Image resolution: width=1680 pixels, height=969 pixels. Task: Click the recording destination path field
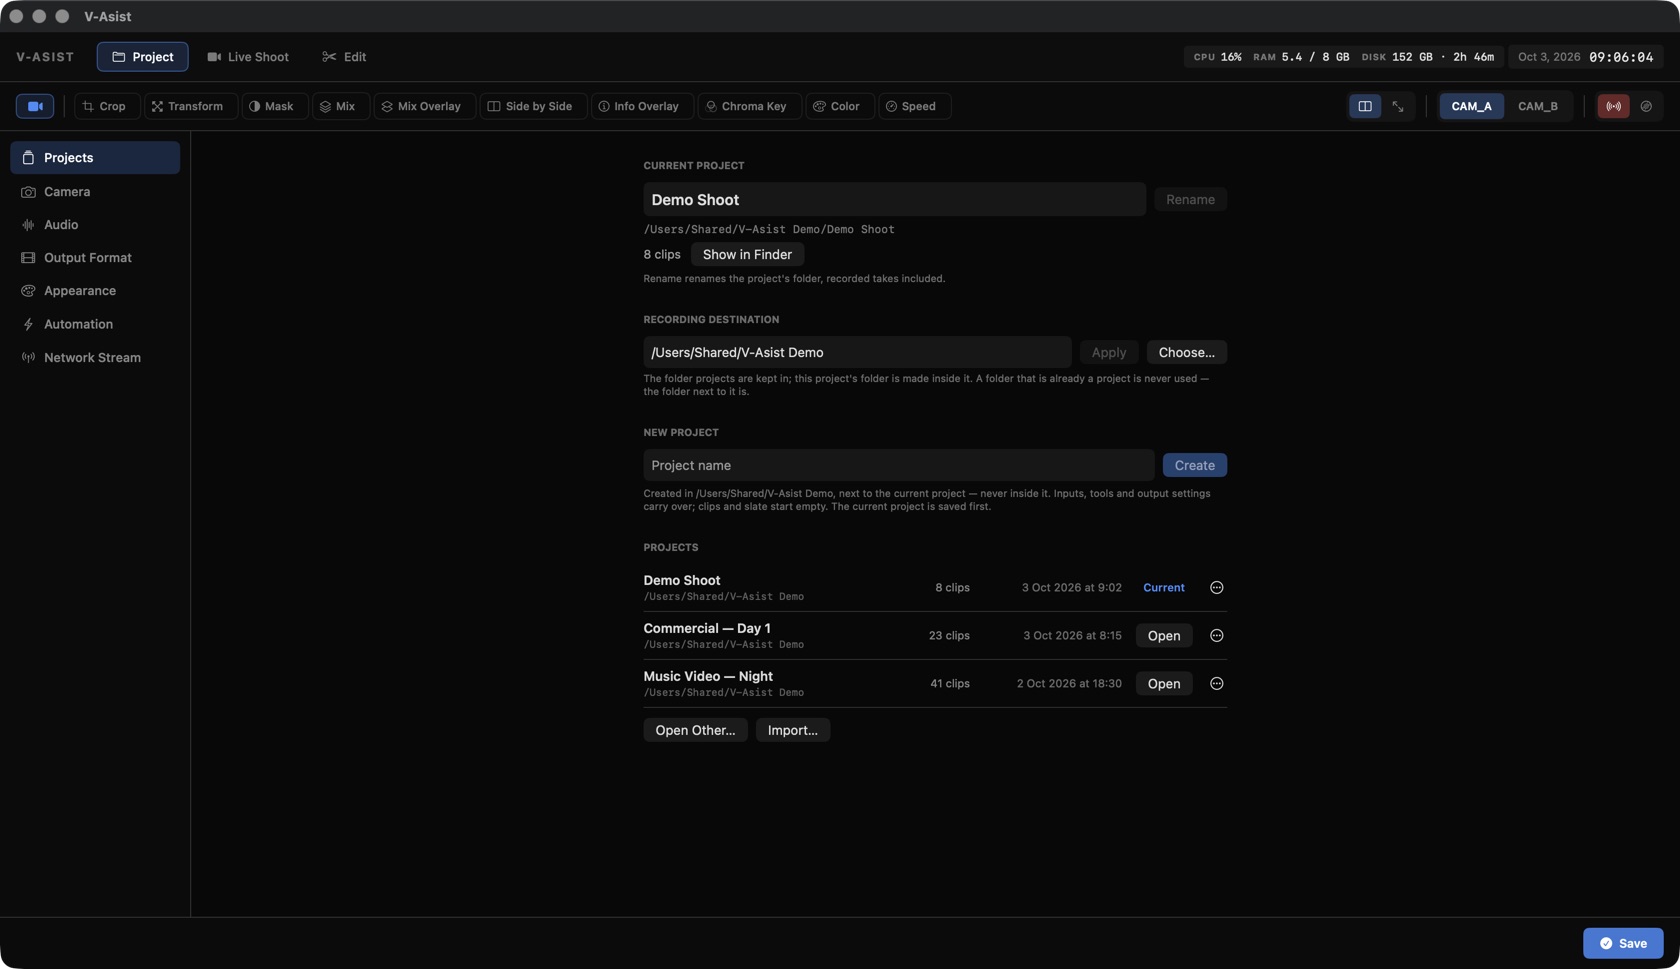pyautogui.click(x=857, y=353)
